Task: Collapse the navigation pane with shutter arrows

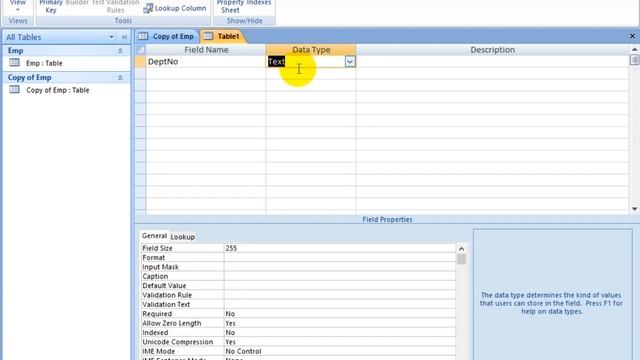Action: tap(124, 37)
